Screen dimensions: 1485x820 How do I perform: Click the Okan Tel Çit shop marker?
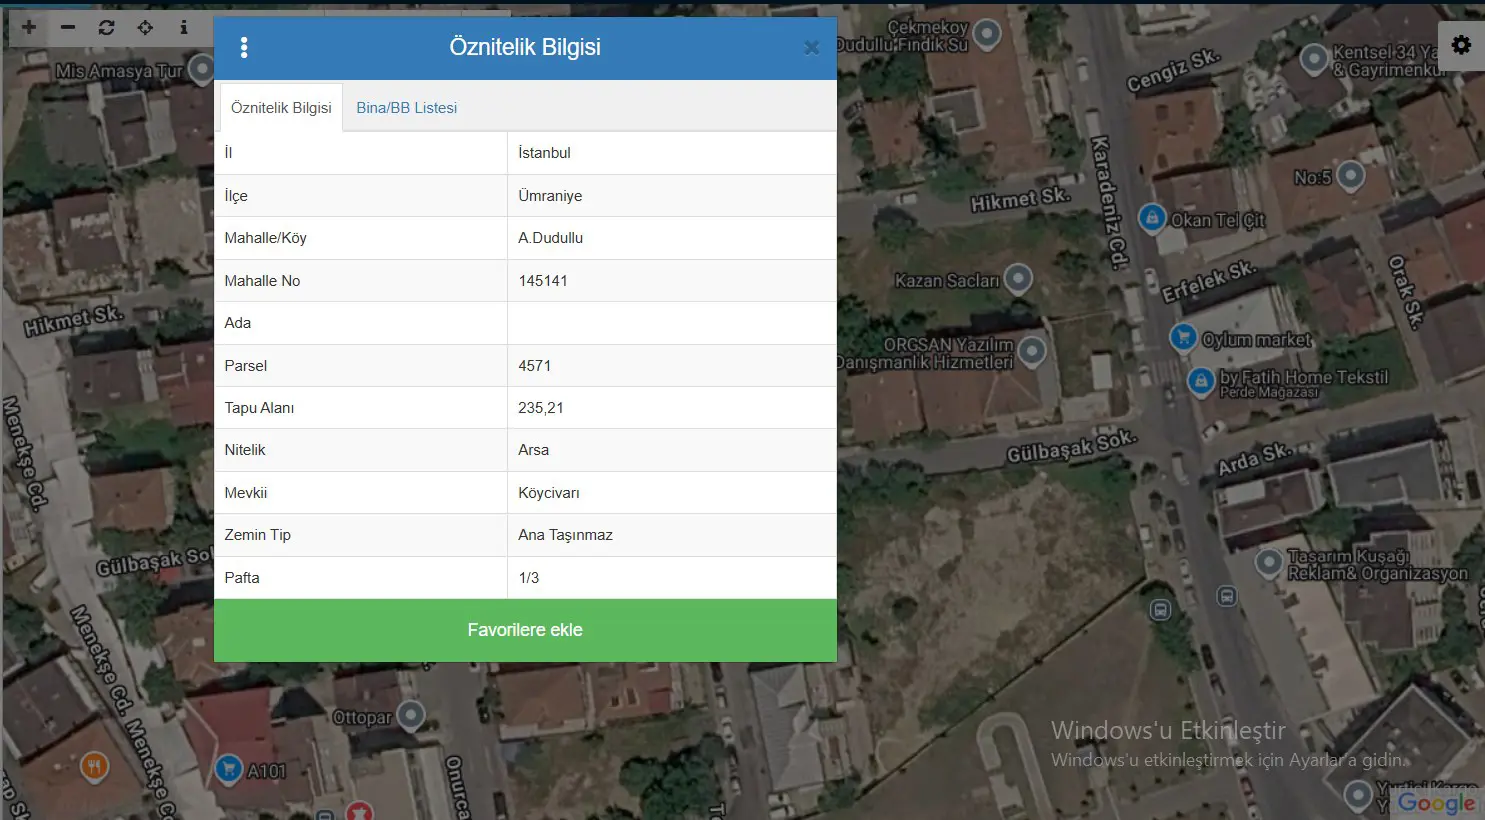1152,217
